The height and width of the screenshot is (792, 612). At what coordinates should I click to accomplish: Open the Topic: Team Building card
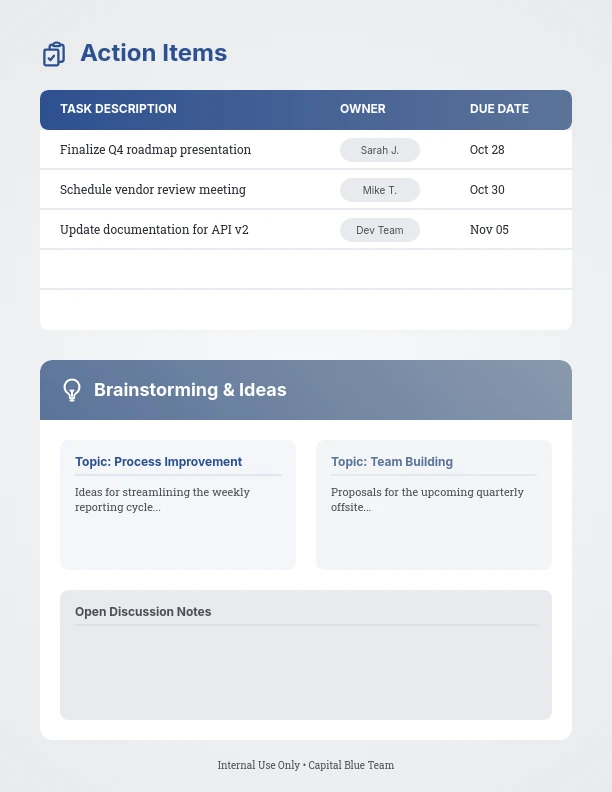pyautogui.click(x=434, y=505)
